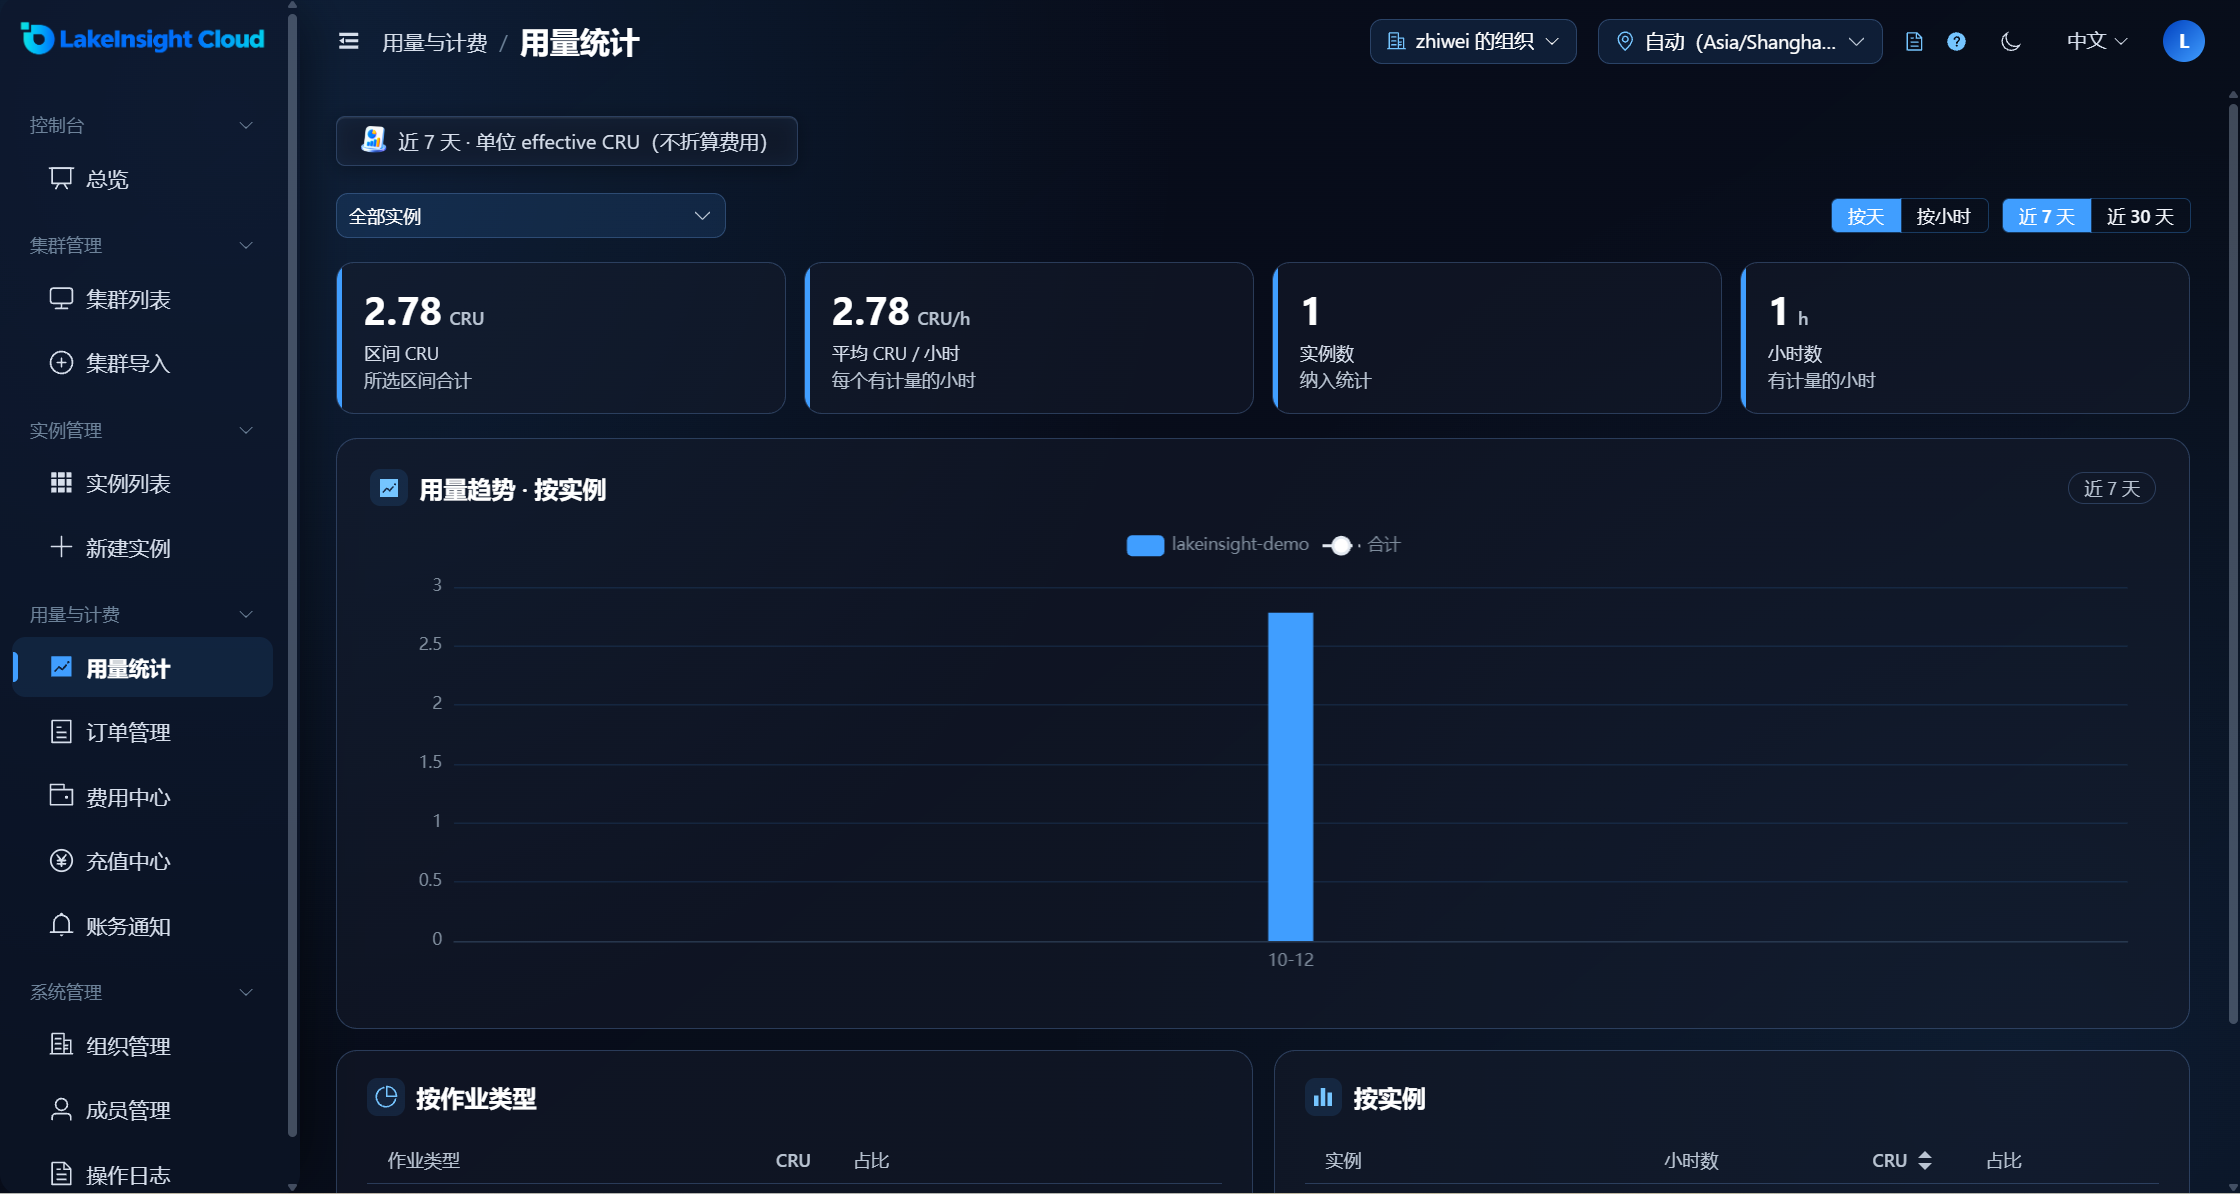This screenshot has width=2240, height=1194.
Task: Open help via the question mark icon
Action: click(x=1956, y=41)
